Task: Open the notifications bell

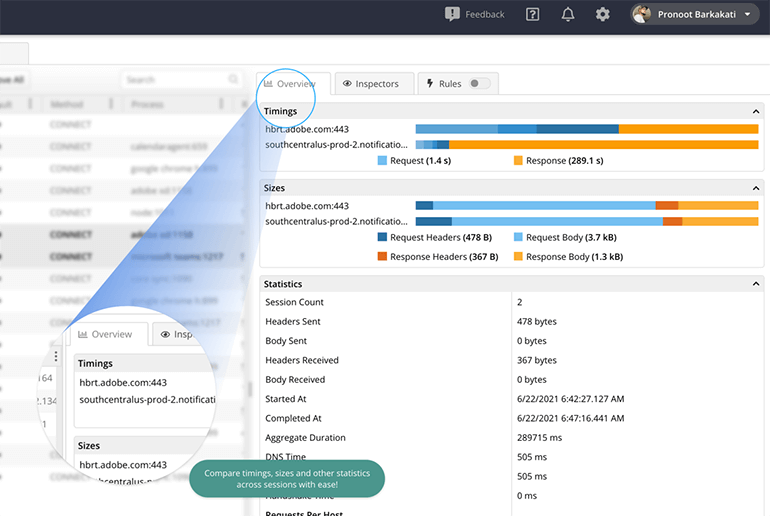Action: (568, 14)
